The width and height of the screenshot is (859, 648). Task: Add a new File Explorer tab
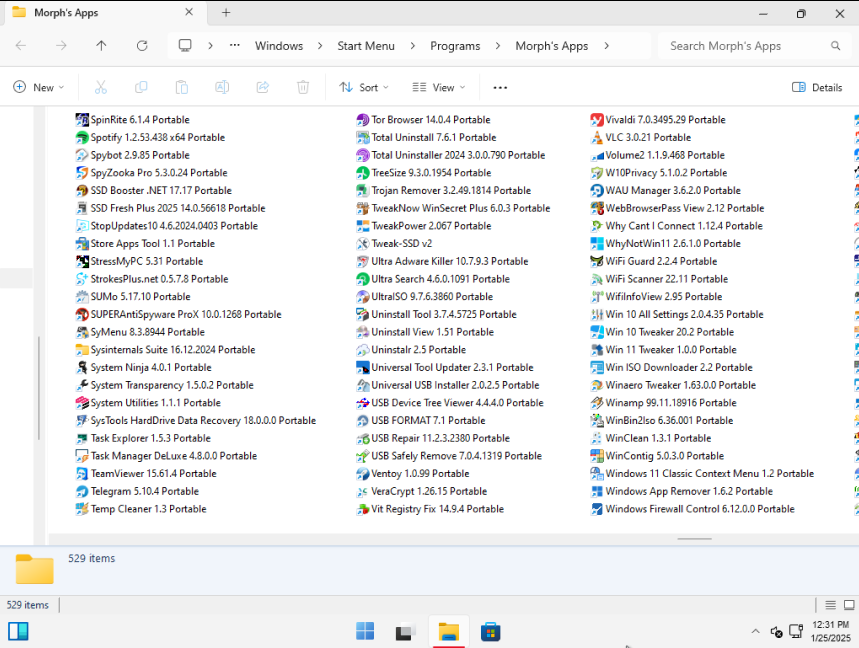click(226, 13)
